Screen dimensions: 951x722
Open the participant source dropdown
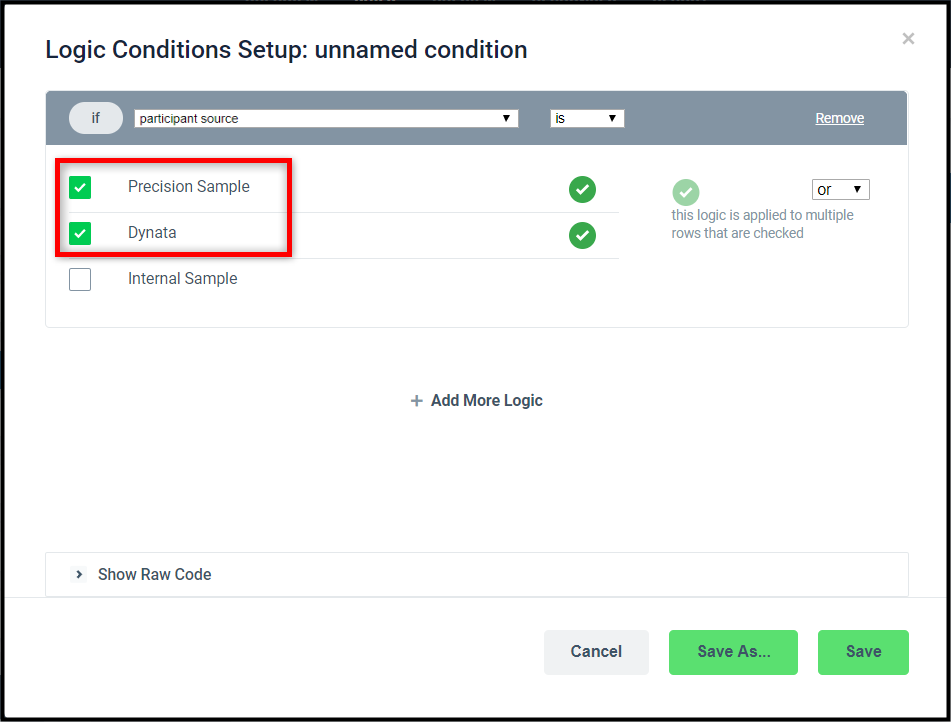coord(326,118)
